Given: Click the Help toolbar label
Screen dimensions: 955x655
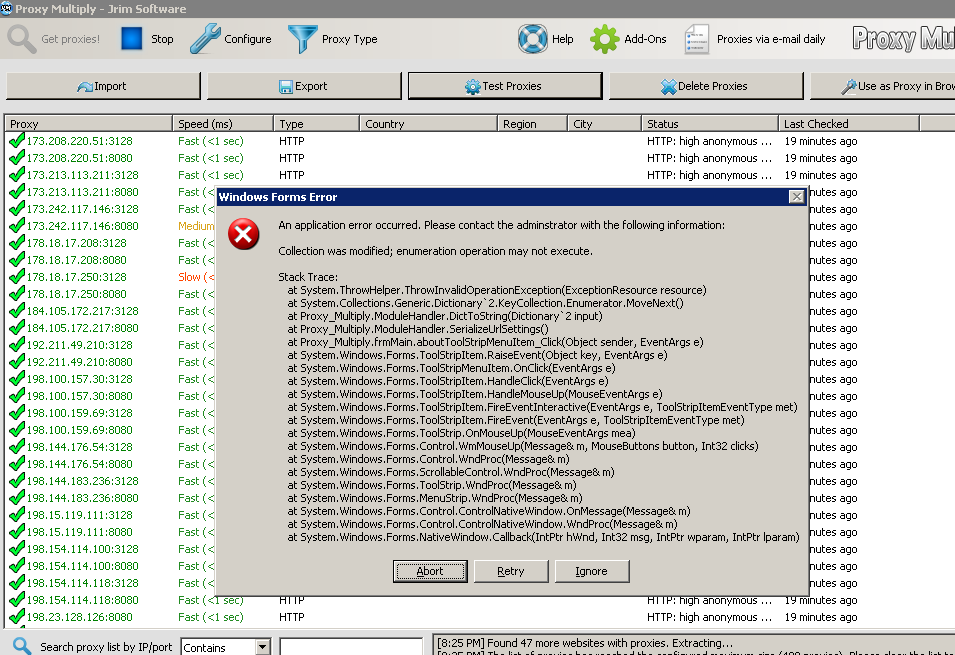Looking at the screenshot, I should (563, 39).
